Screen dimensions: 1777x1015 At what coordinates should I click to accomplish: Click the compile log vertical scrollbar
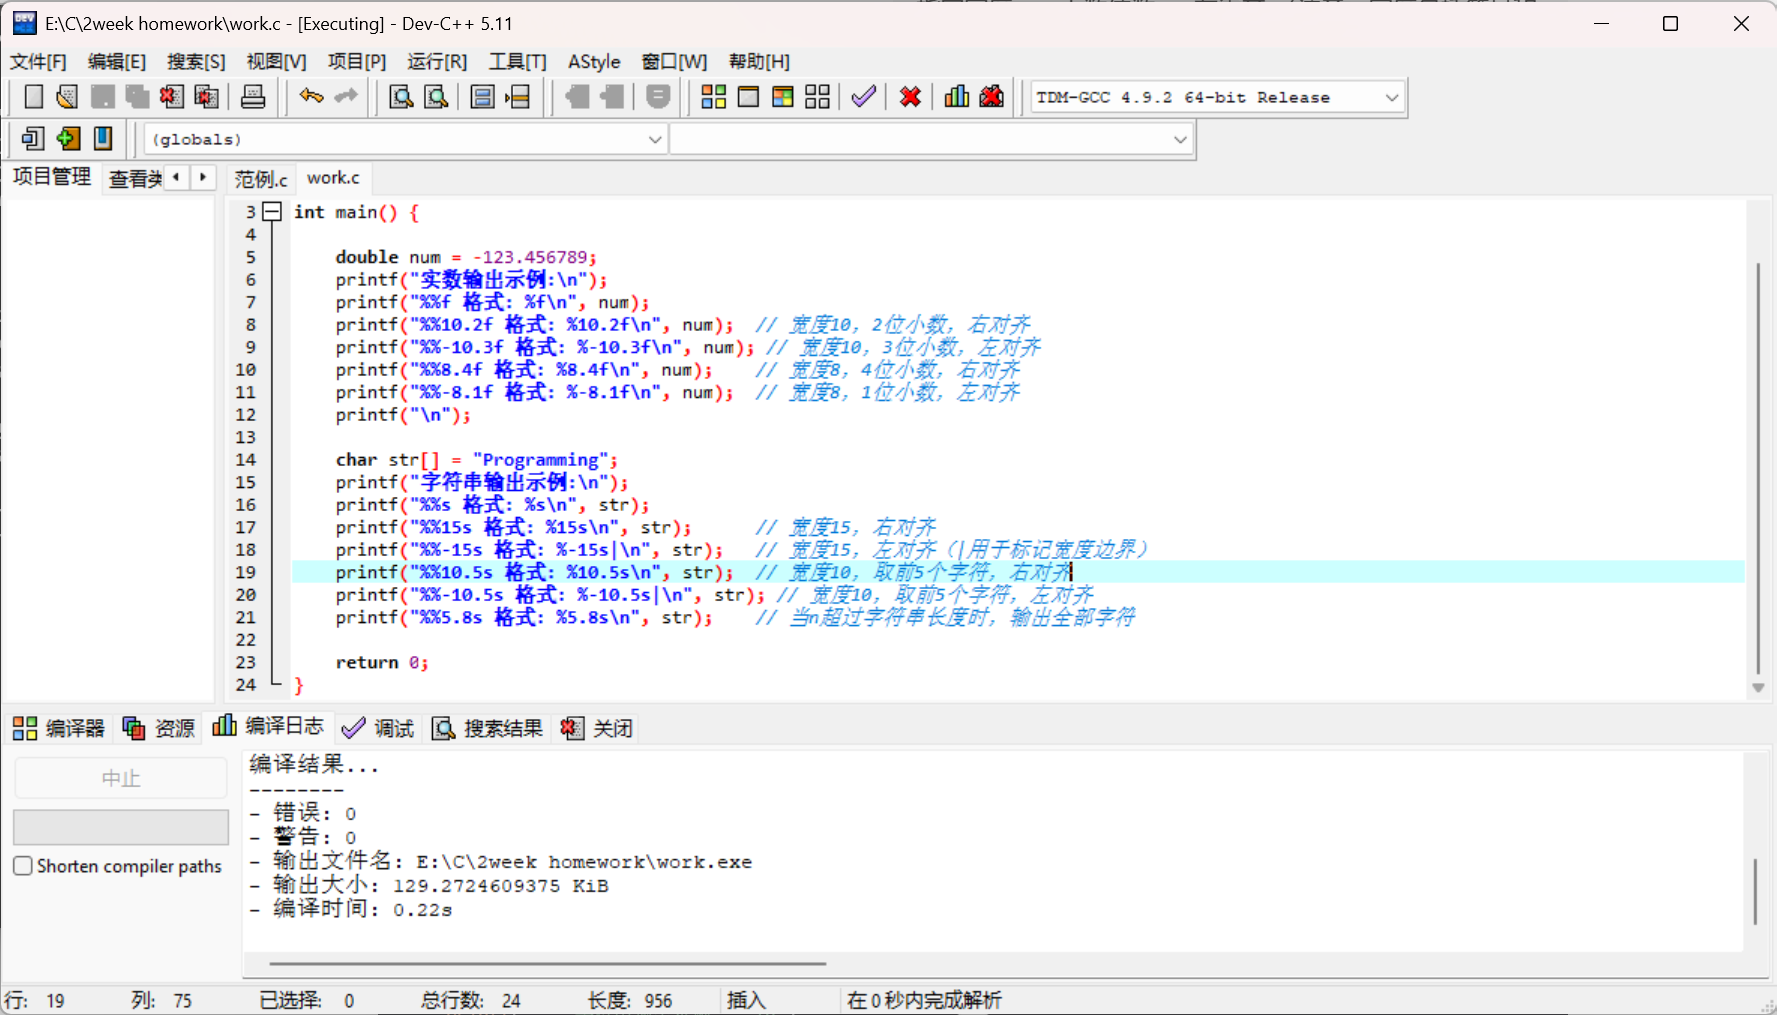coord(1755,891)
